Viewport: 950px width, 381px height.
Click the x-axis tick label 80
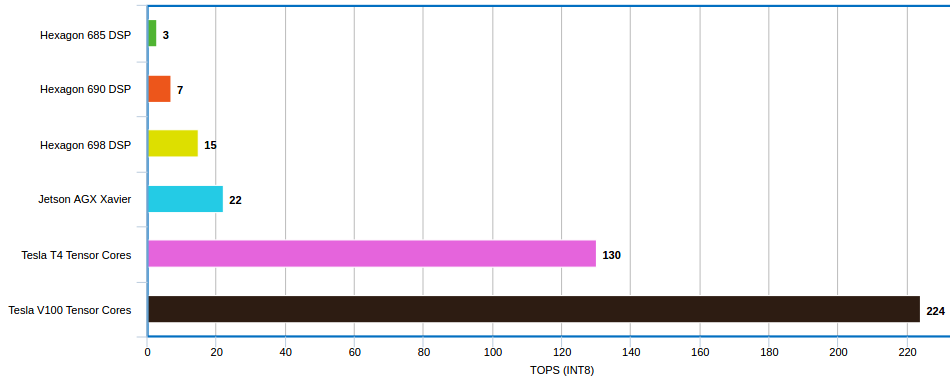(424, 352)
